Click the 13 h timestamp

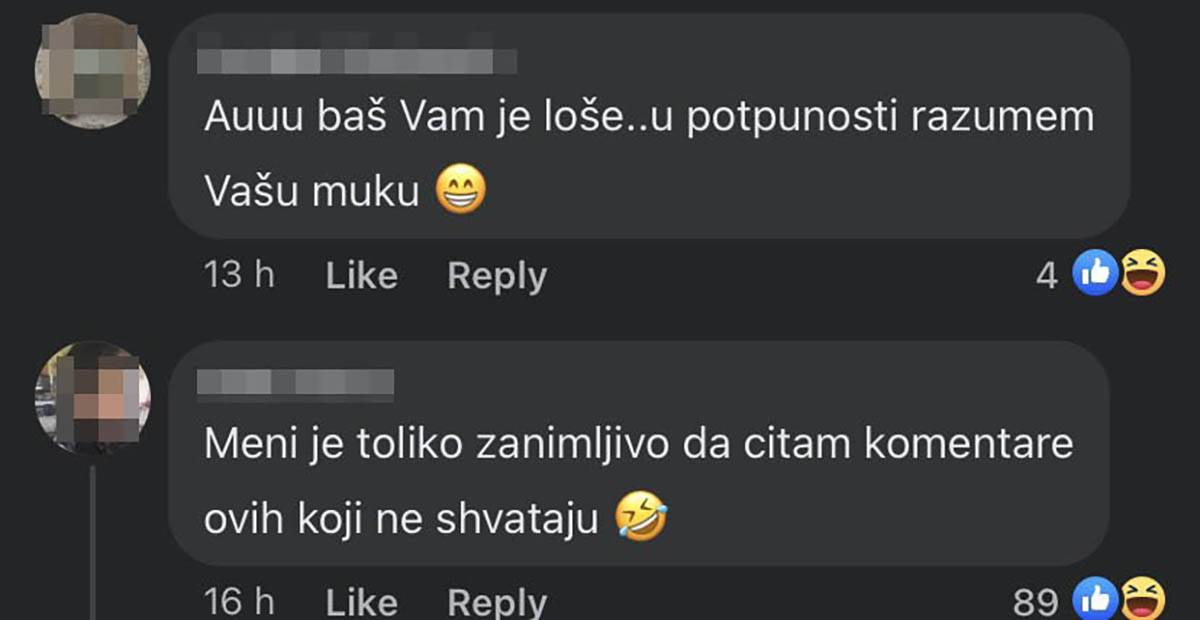click(x=239, y=275)
